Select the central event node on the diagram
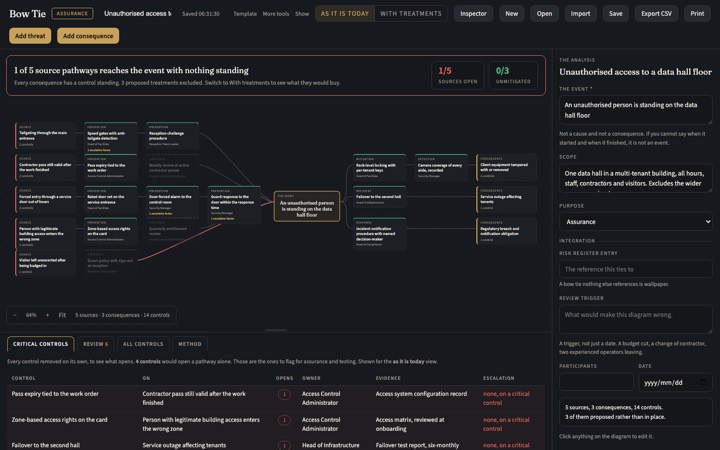This screenshot has height=450, width=720. click(307, 207)
